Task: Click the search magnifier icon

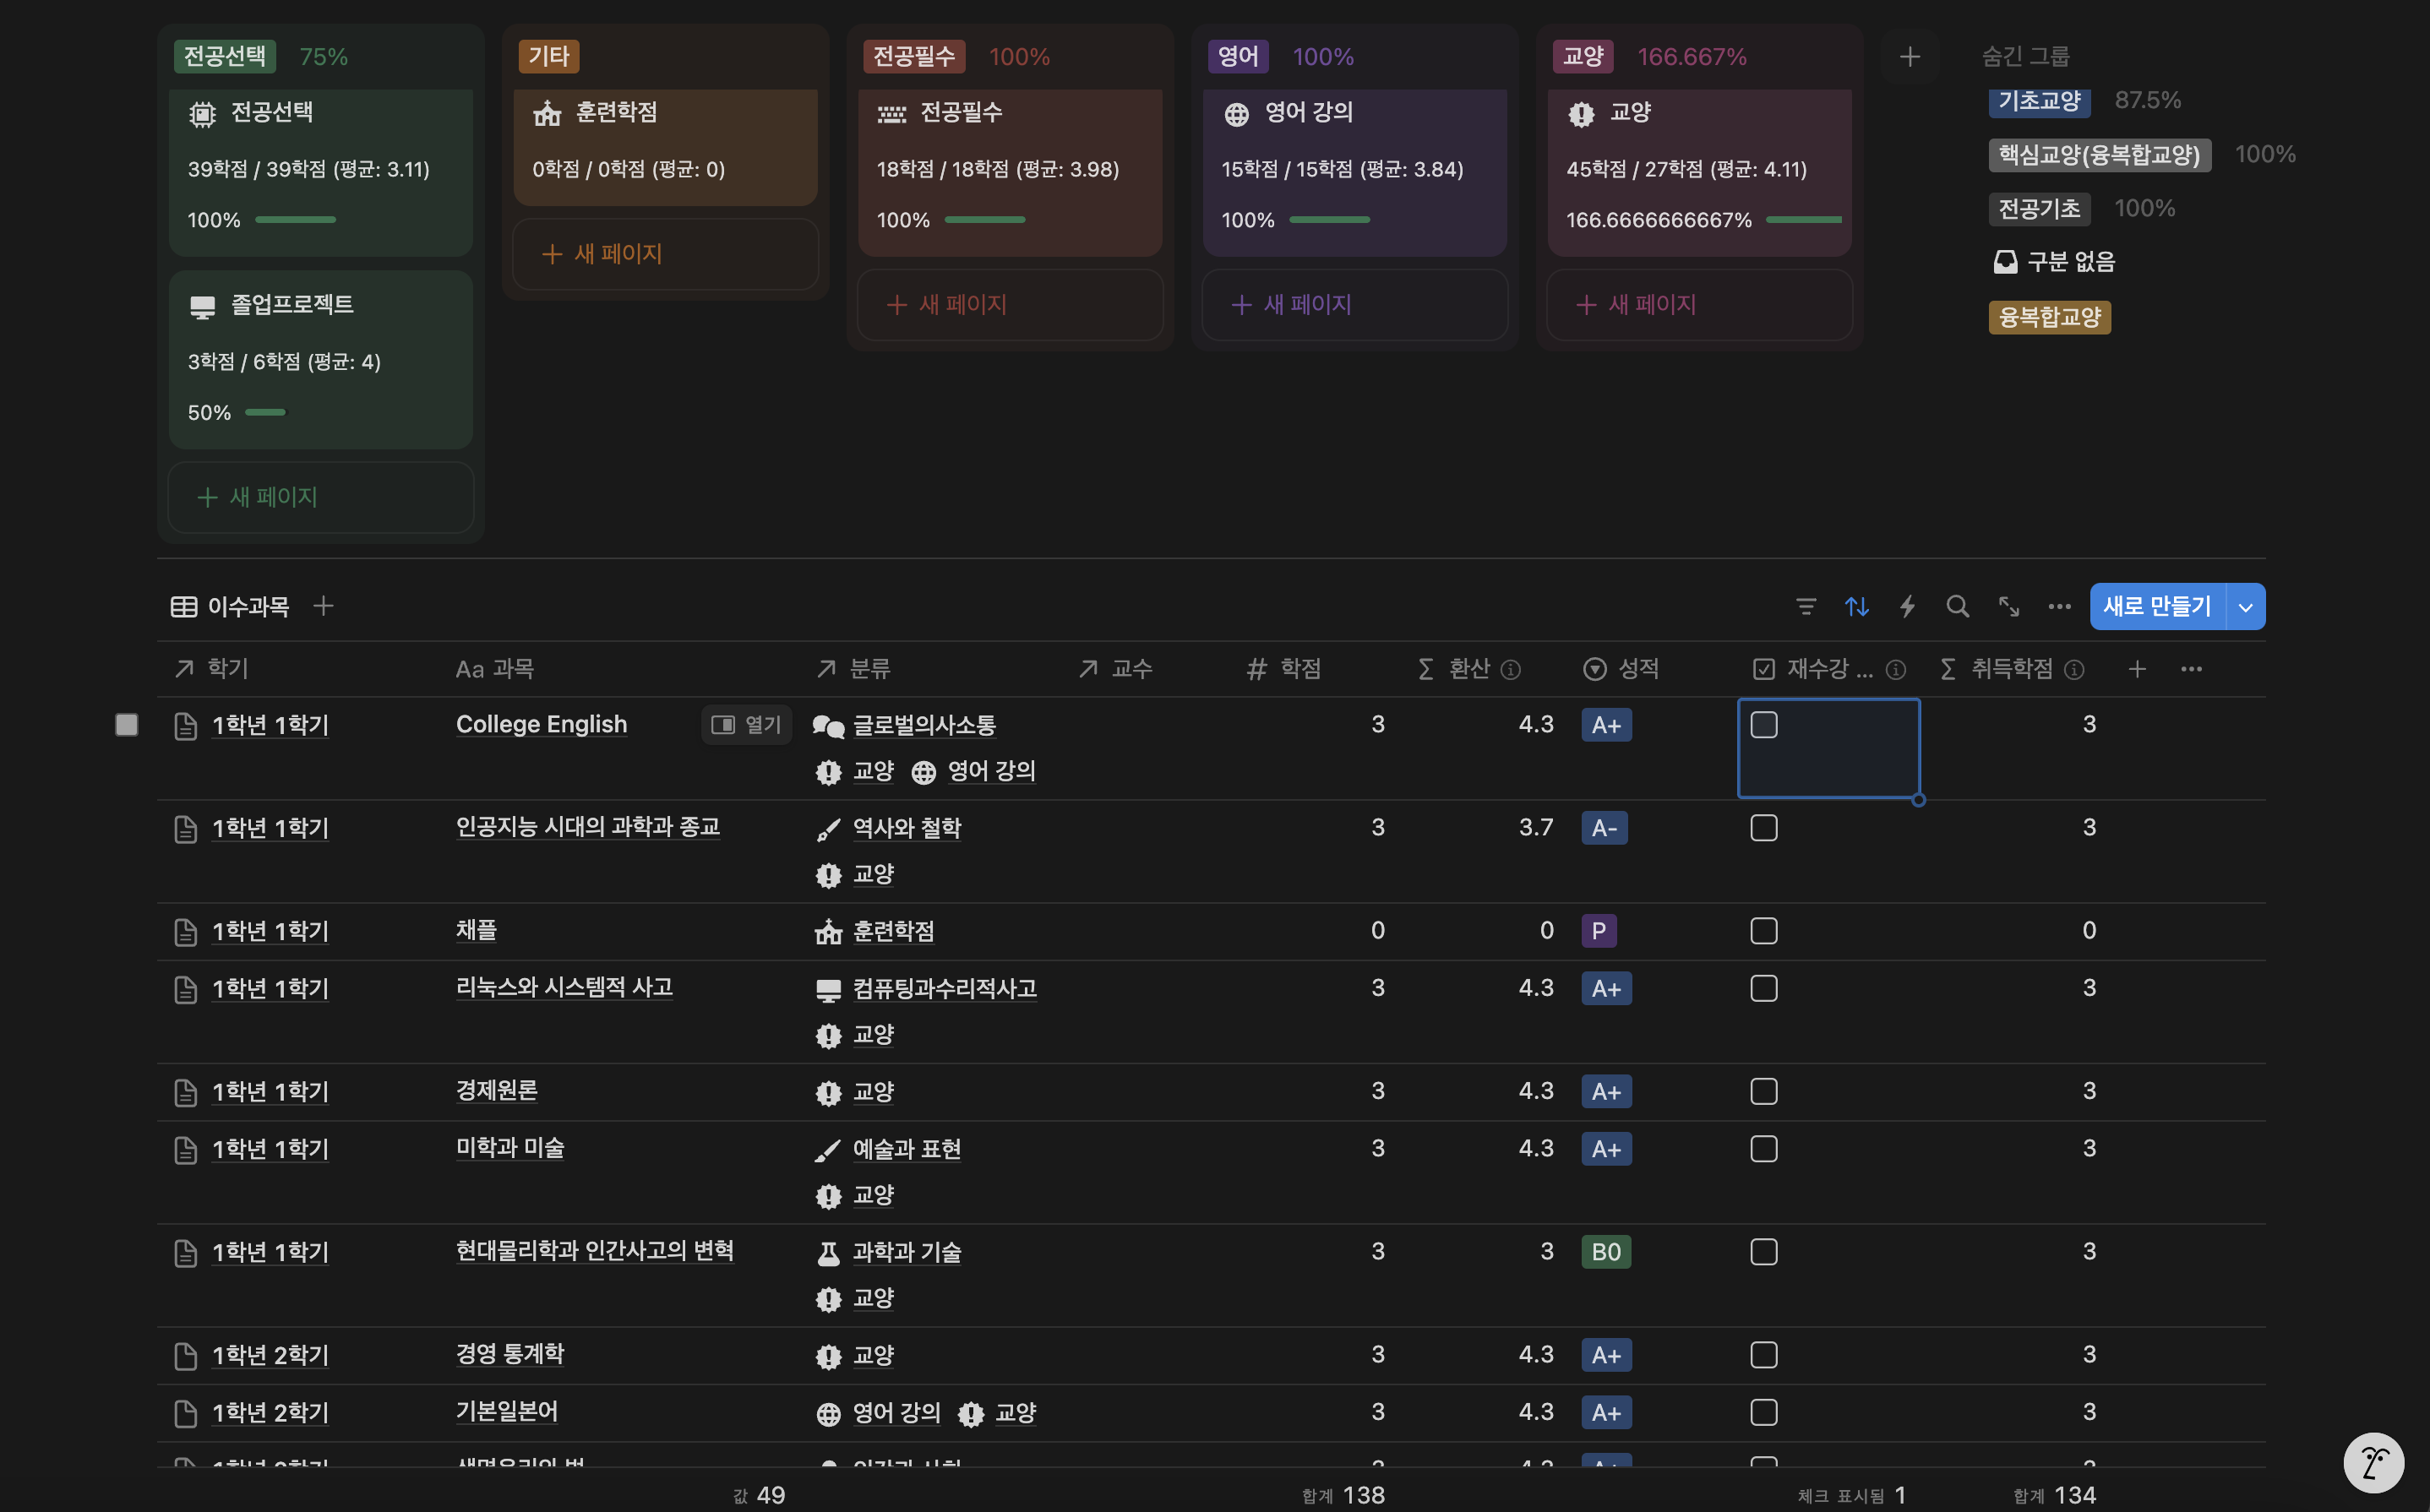Action: click(x=1957, y=606)
